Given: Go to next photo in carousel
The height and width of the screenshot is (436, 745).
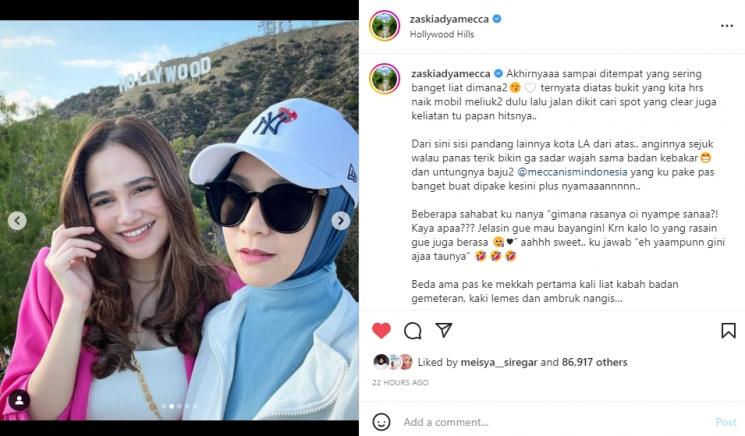Looking at the screenshot, I should pos(341,221).
